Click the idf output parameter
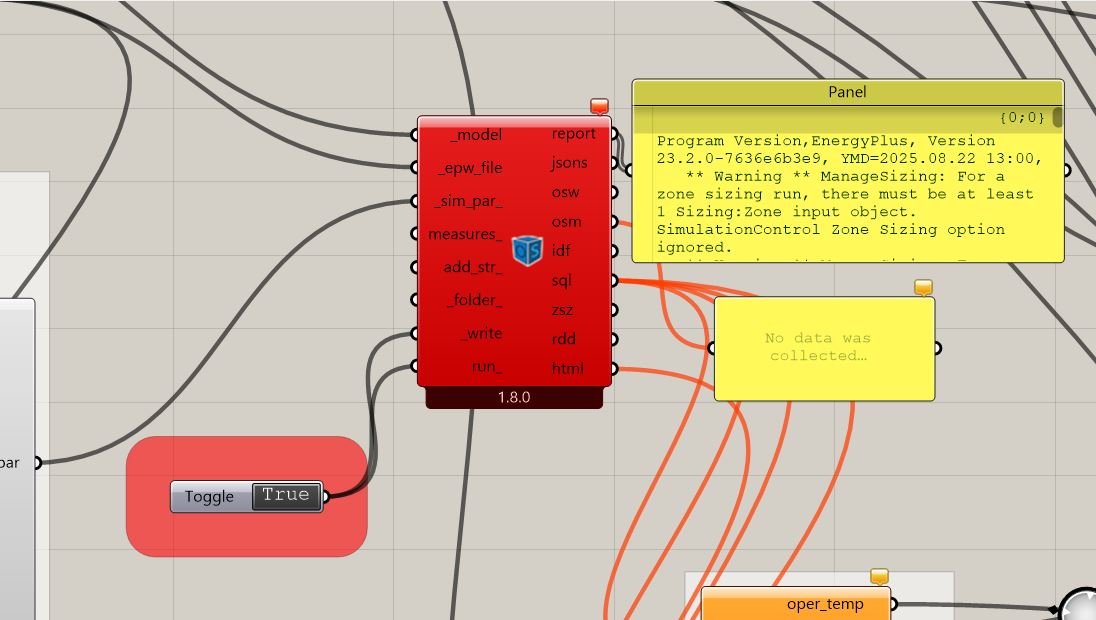This screenshot has width=1096, height=620. click(561, 251)
